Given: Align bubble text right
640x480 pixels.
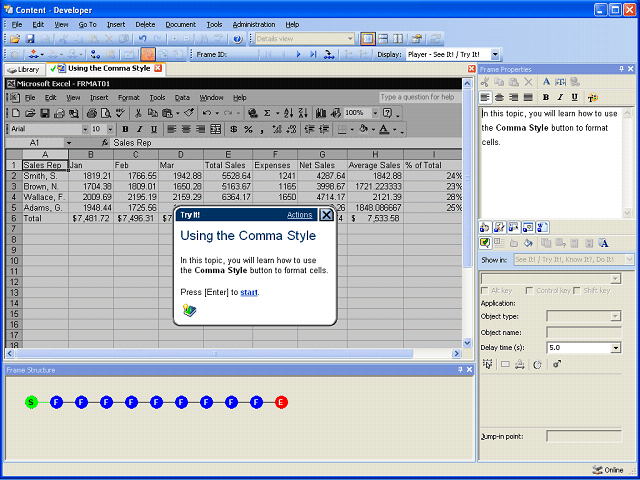Looking at the screenshot, I should pyautogui.click(x=514, y=97).
